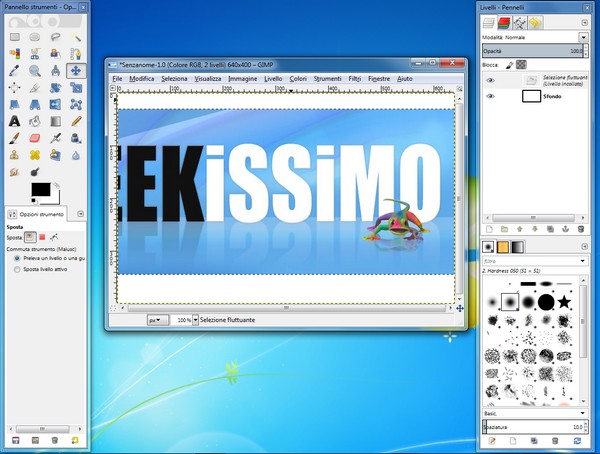Viewport: 600px width, 454px height.
Task: Switch to the Patterns tab
Action: click(503, 247)
